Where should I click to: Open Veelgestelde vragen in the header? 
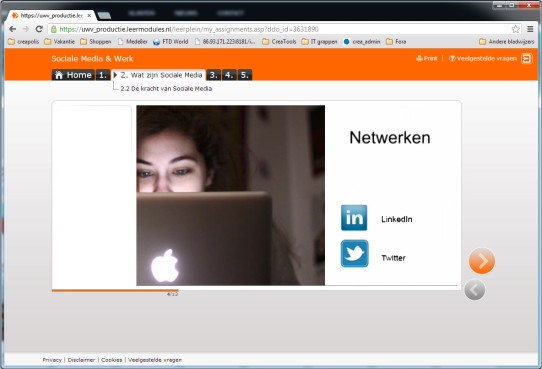(483, 58)
